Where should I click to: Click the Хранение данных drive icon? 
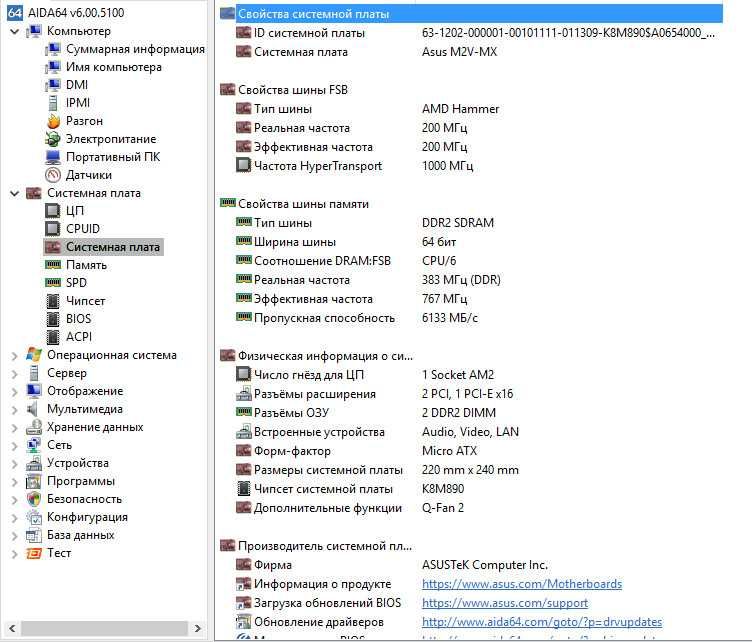[34, 427]
